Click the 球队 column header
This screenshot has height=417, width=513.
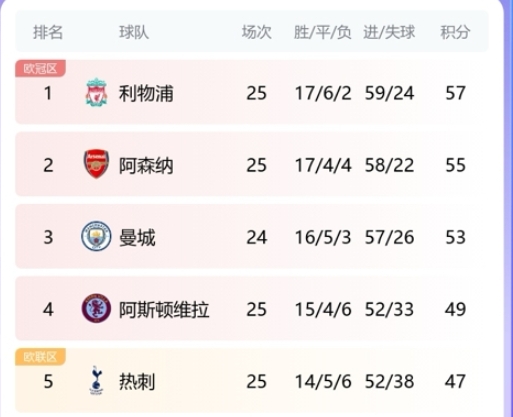click(x=134, y=32)
